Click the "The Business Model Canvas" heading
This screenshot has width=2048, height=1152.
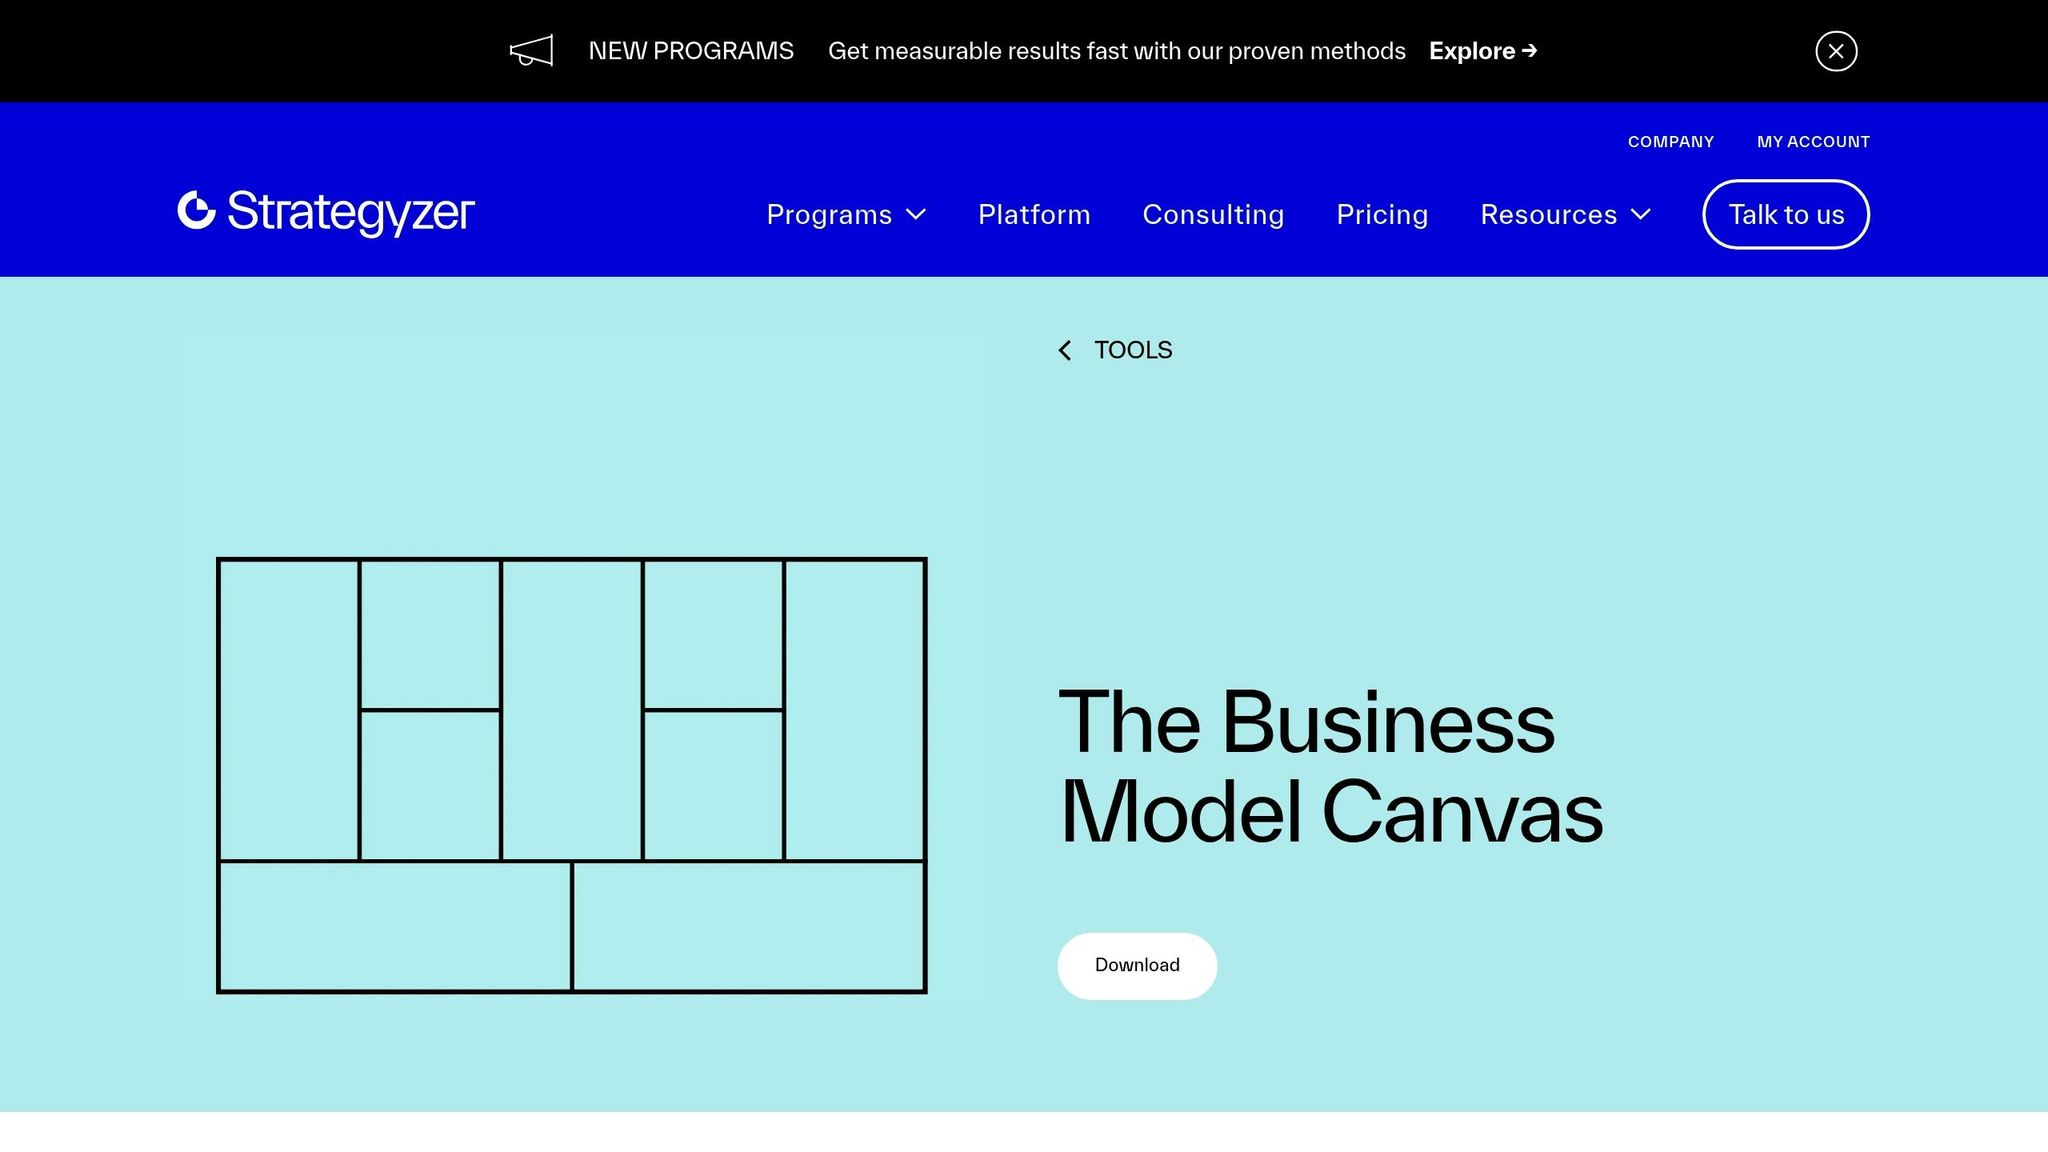[x=1331, y=767]
